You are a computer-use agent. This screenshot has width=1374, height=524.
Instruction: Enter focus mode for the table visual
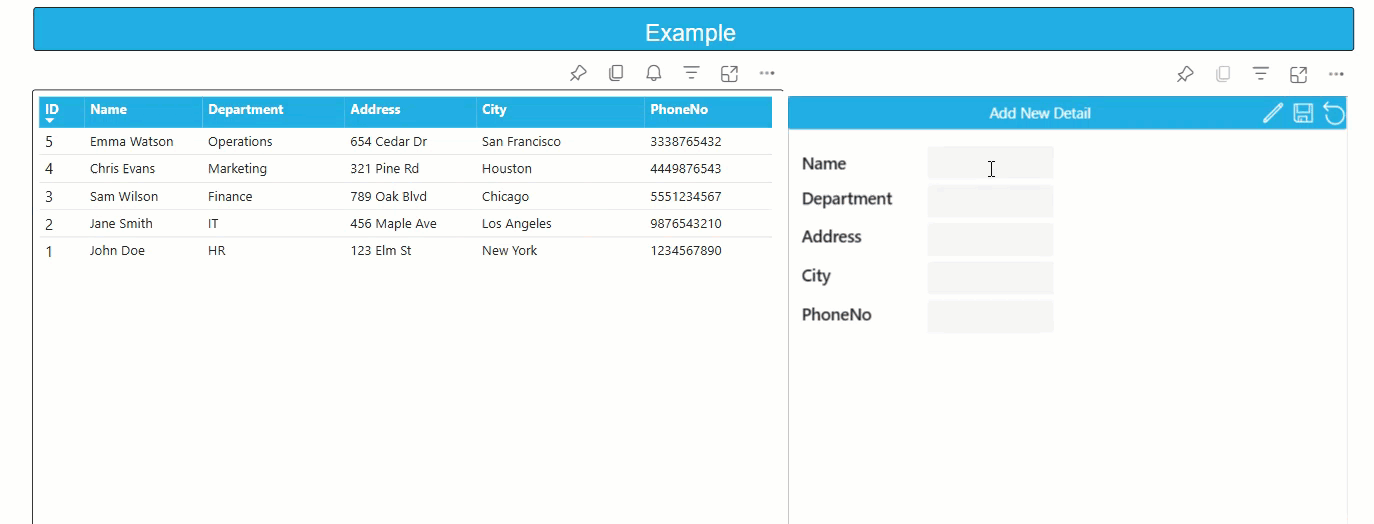(729, 73)
